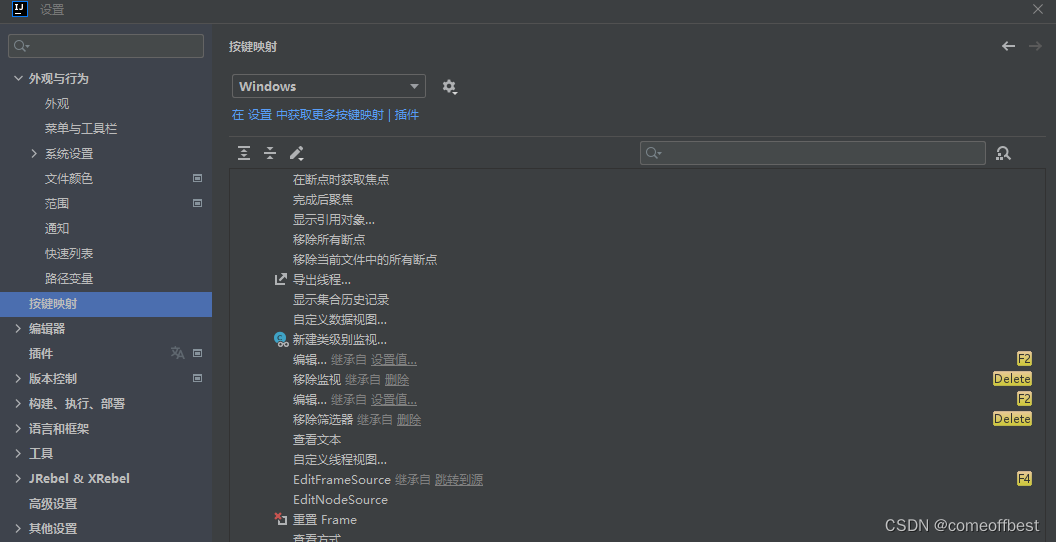Select the 自定义线程视图... action
The image size is (1056, 542).
click(x=340, y=460)
